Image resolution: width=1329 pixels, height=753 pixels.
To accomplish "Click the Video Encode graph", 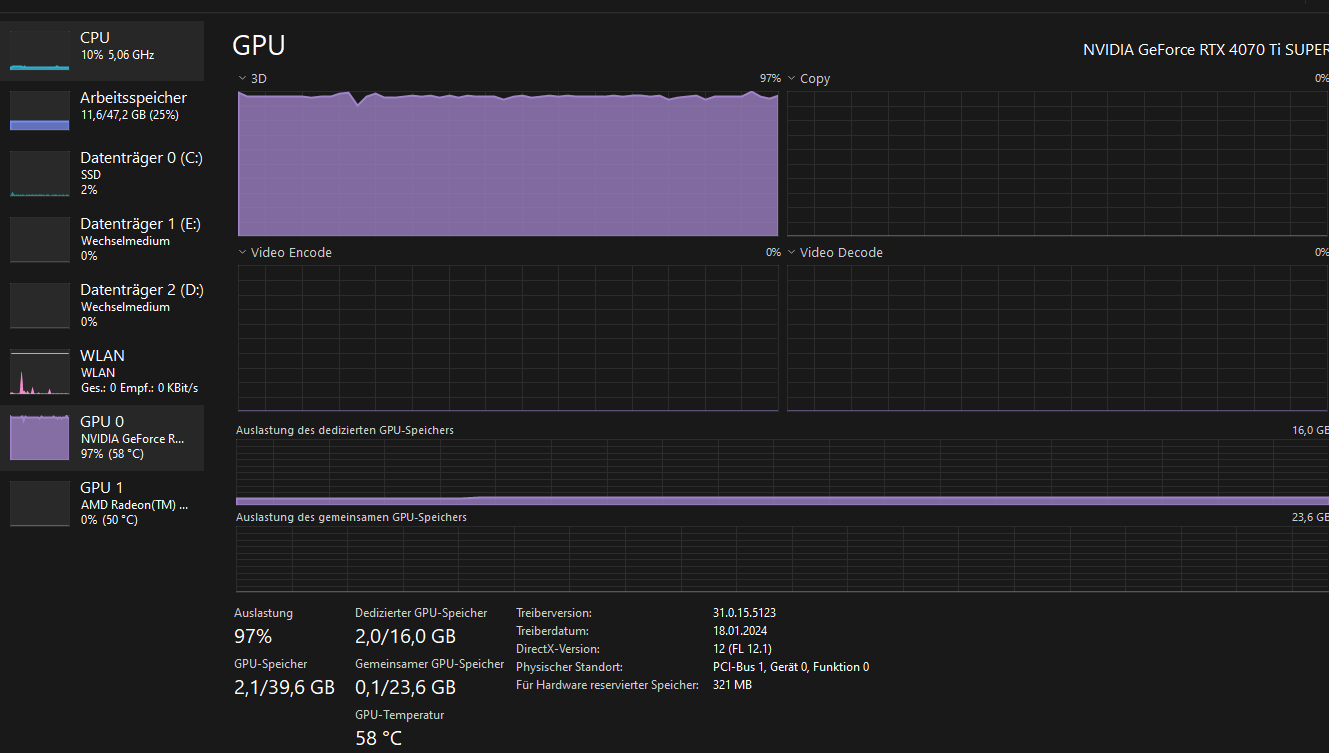I will 508,338.
